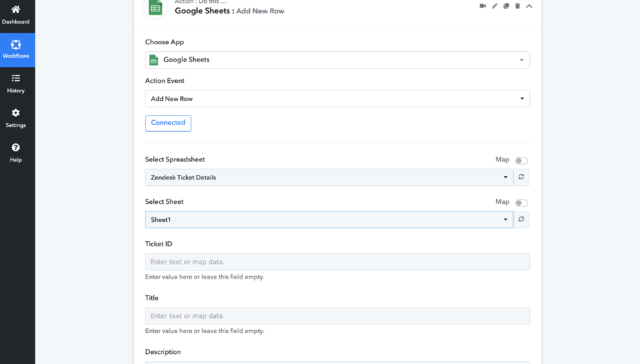
Task: Open the History section
Action: (x=16, y=84)
